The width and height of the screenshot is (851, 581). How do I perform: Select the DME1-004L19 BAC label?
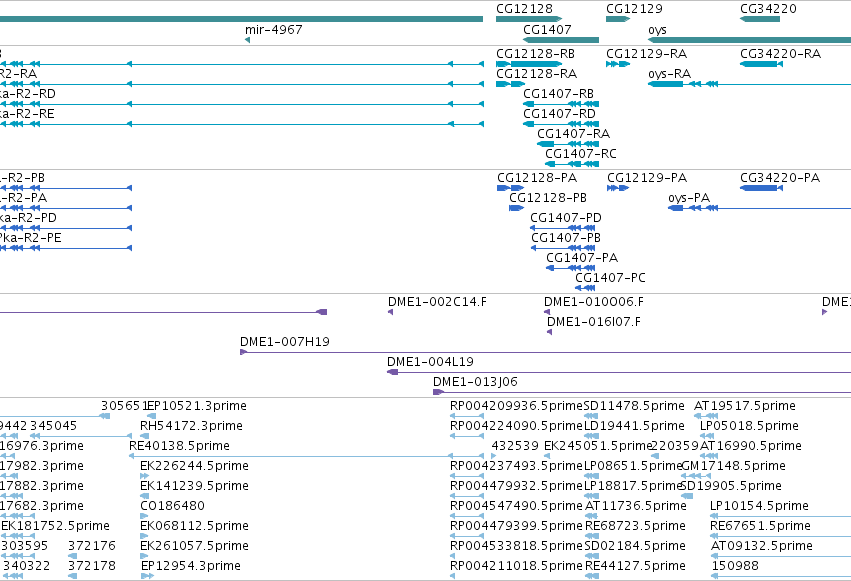pyautogui.click(x=430, y=362)
